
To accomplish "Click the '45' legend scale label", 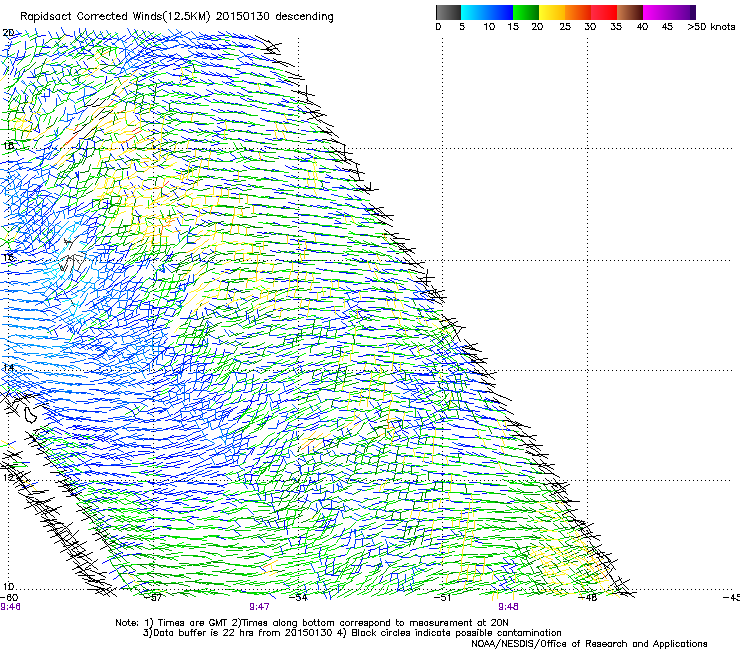I will 667,27.
